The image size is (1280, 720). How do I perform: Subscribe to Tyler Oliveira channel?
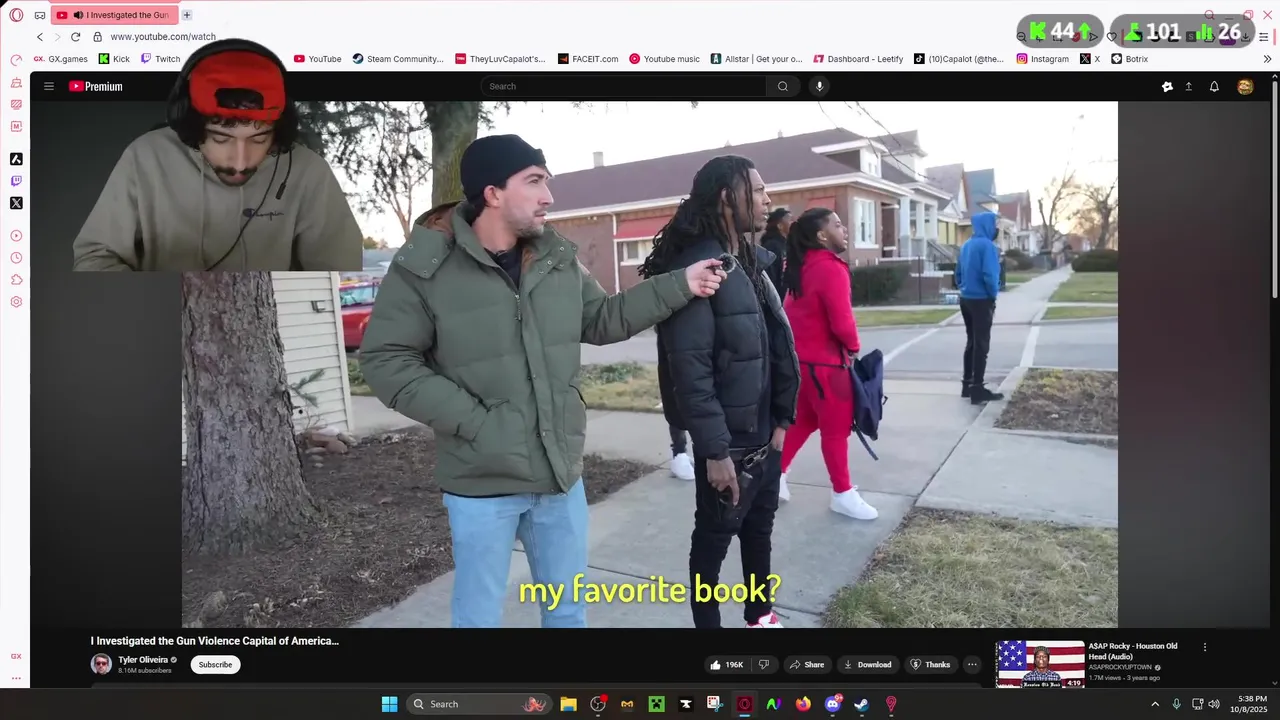pos(215,664)
